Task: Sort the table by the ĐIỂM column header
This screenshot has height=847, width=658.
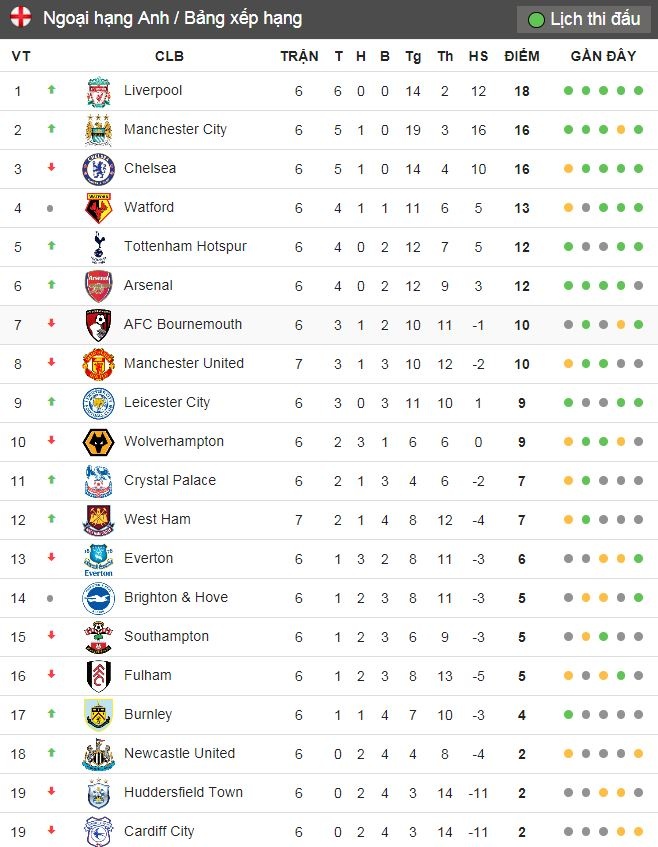Action: [x=521, y=56]
